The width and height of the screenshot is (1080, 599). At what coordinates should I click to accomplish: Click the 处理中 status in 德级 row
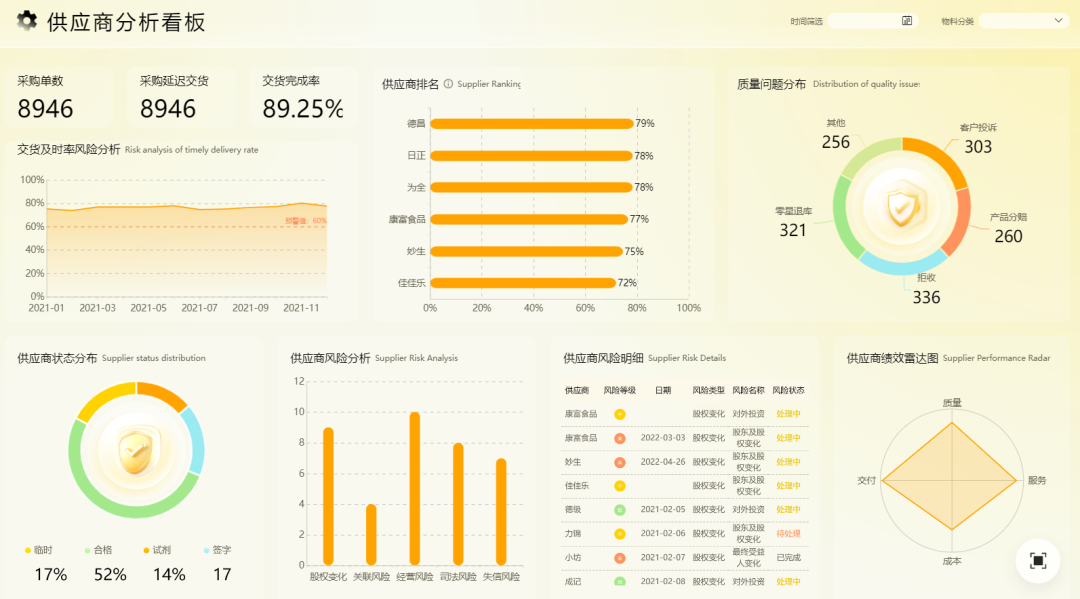pos(788,509)
